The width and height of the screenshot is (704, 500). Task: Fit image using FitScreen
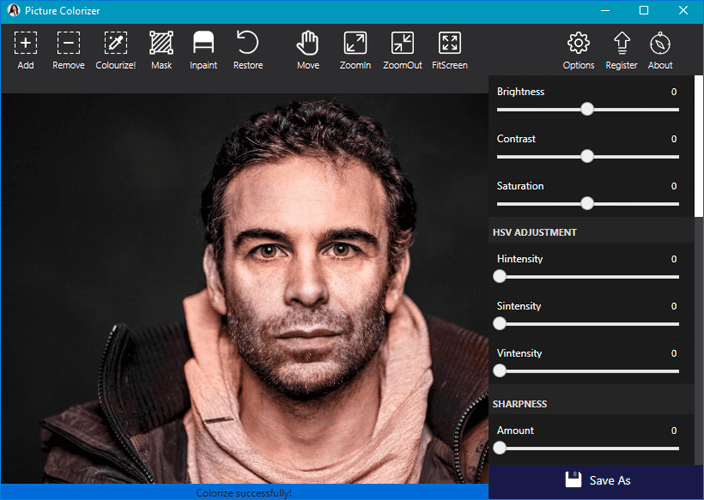[x=449, y=50]
